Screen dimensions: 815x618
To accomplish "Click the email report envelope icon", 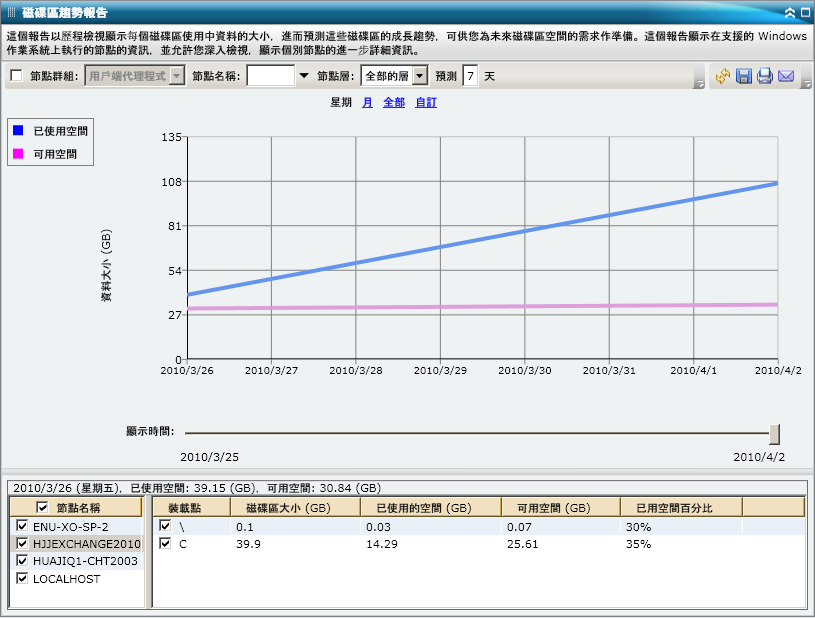I will (x=786, y=76).
